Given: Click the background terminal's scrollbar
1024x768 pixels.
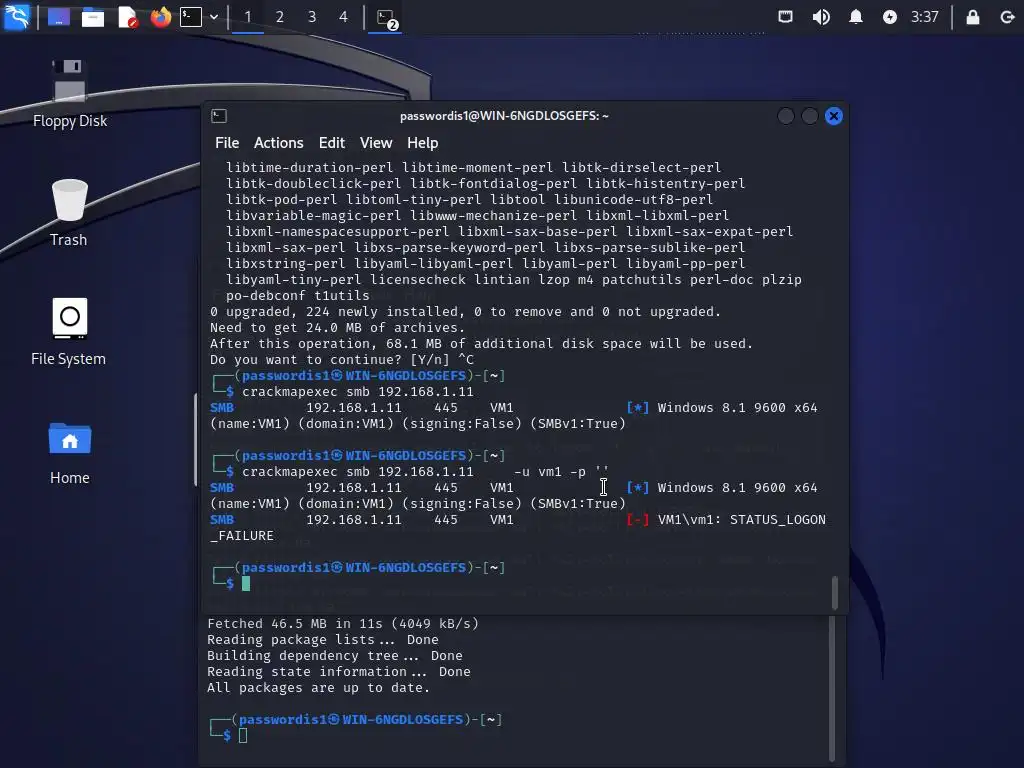Looking at the screenshot, I should point(832,689).
